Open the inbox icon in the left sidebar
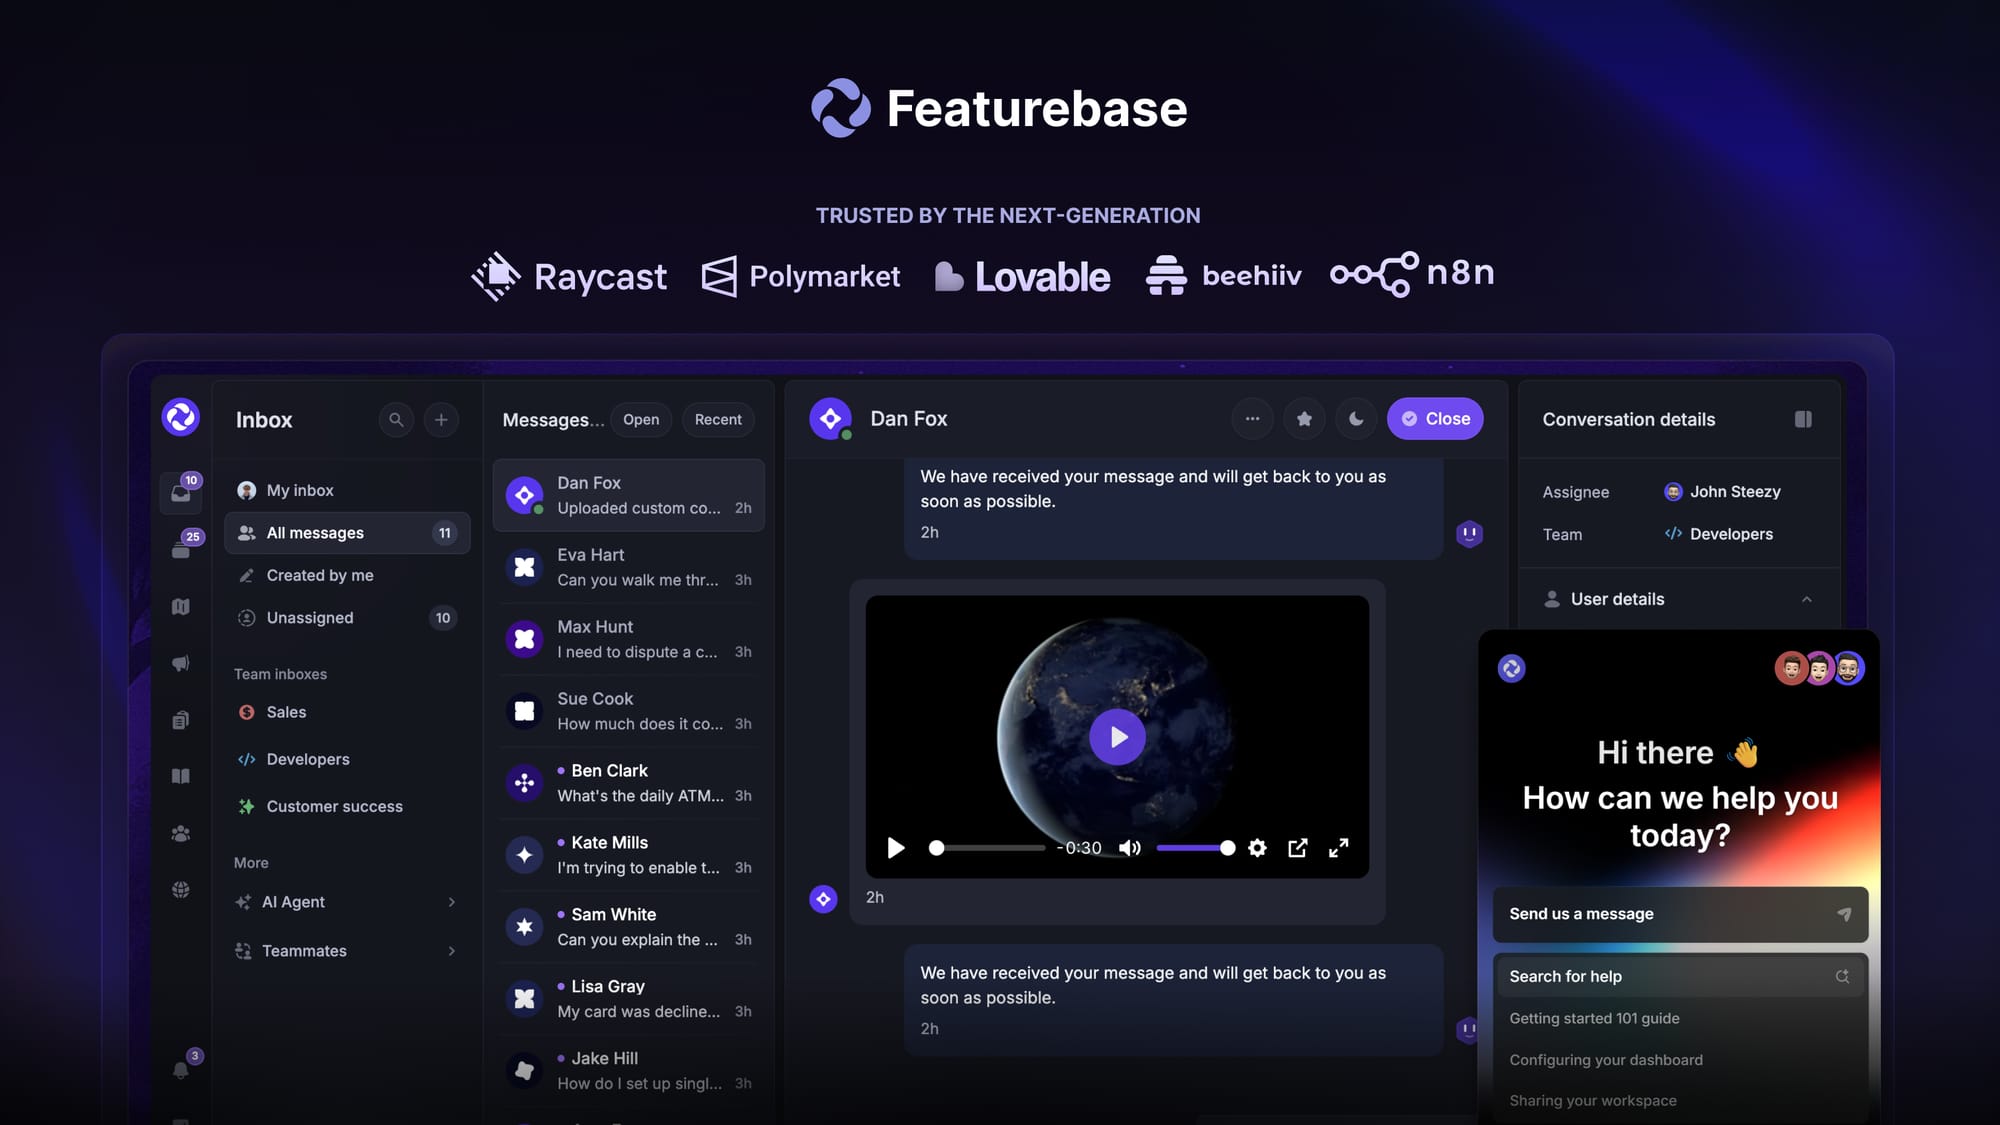This screenshot has width=2000, height=1125. coord(182,490)
